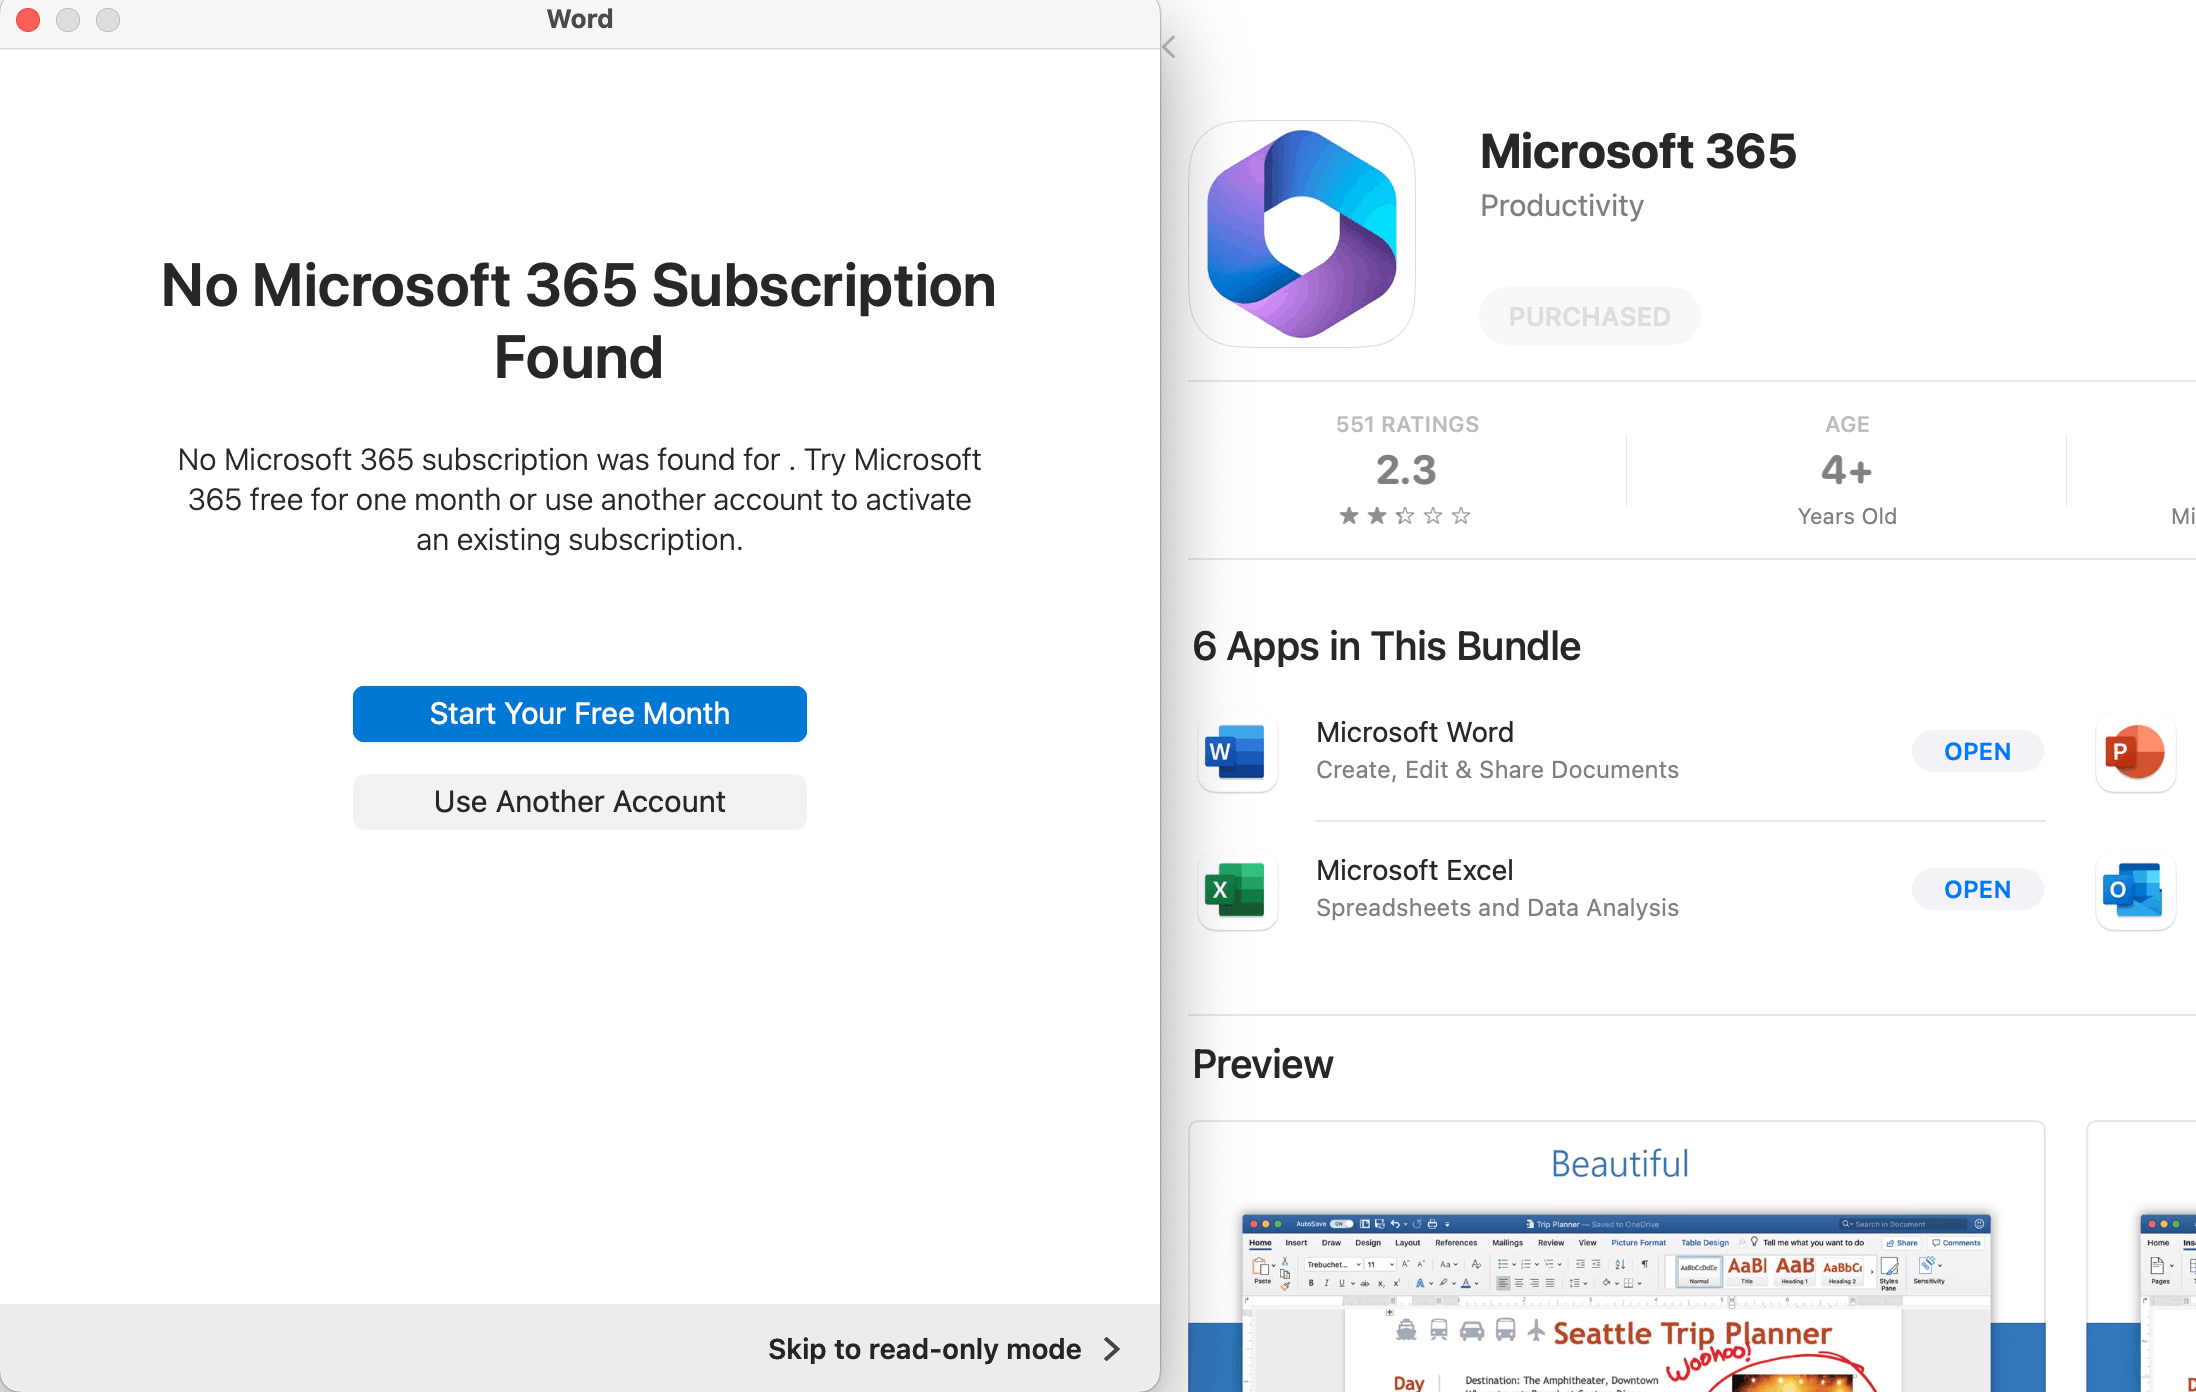The image size is (2196, 1392).
Task: Select Microsoft Excel bundle title
Action: click(1414, 870)
